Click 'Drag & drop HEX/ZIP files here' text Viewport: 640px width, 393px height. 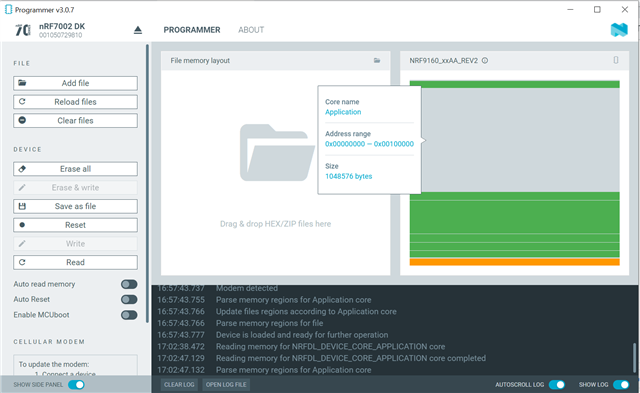point(276,224)
